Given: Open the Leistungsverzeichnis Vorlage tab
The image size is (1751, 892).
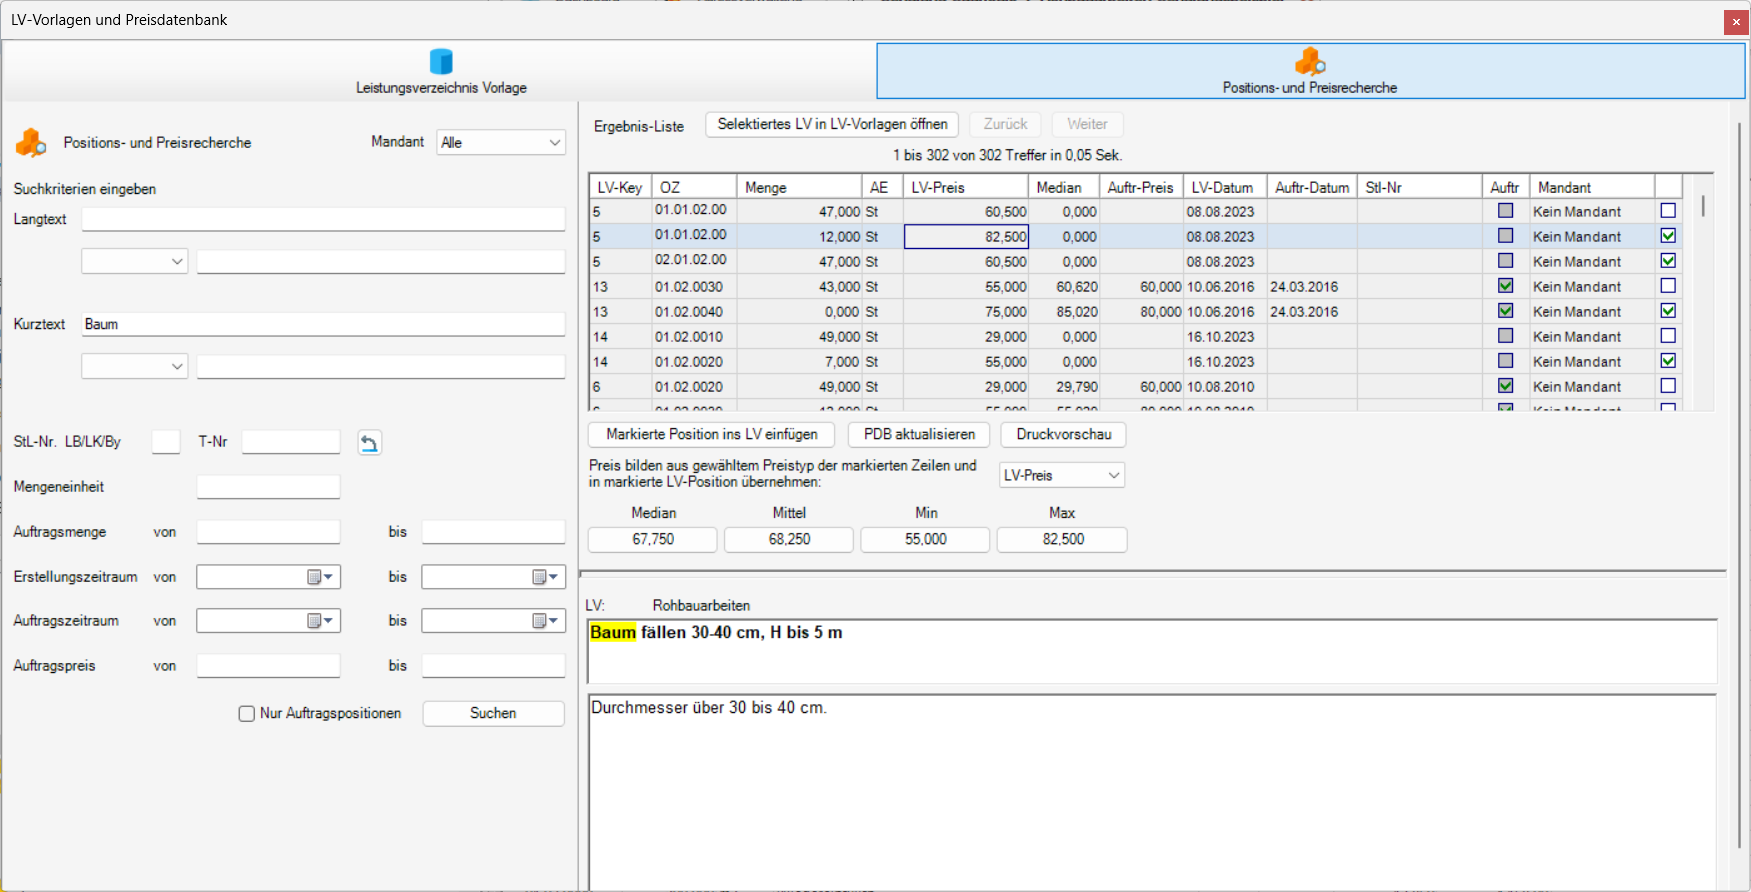Looking at the screenshot, I should pyautogui.click(x=441, y=71).
